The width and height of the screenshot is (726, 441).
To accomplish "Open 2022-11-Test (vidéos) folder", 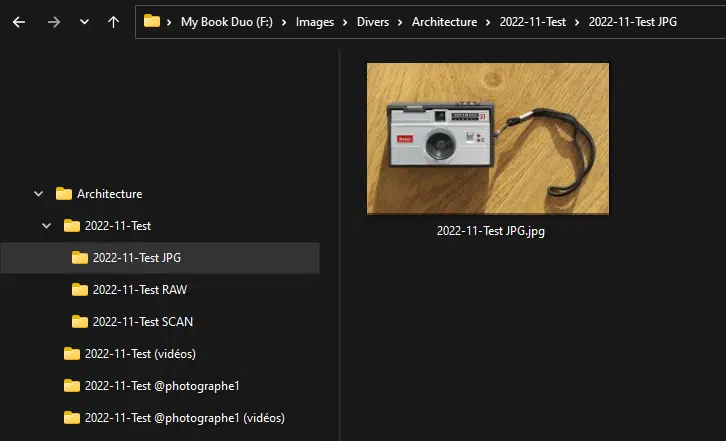I will (x=140, y=353).
